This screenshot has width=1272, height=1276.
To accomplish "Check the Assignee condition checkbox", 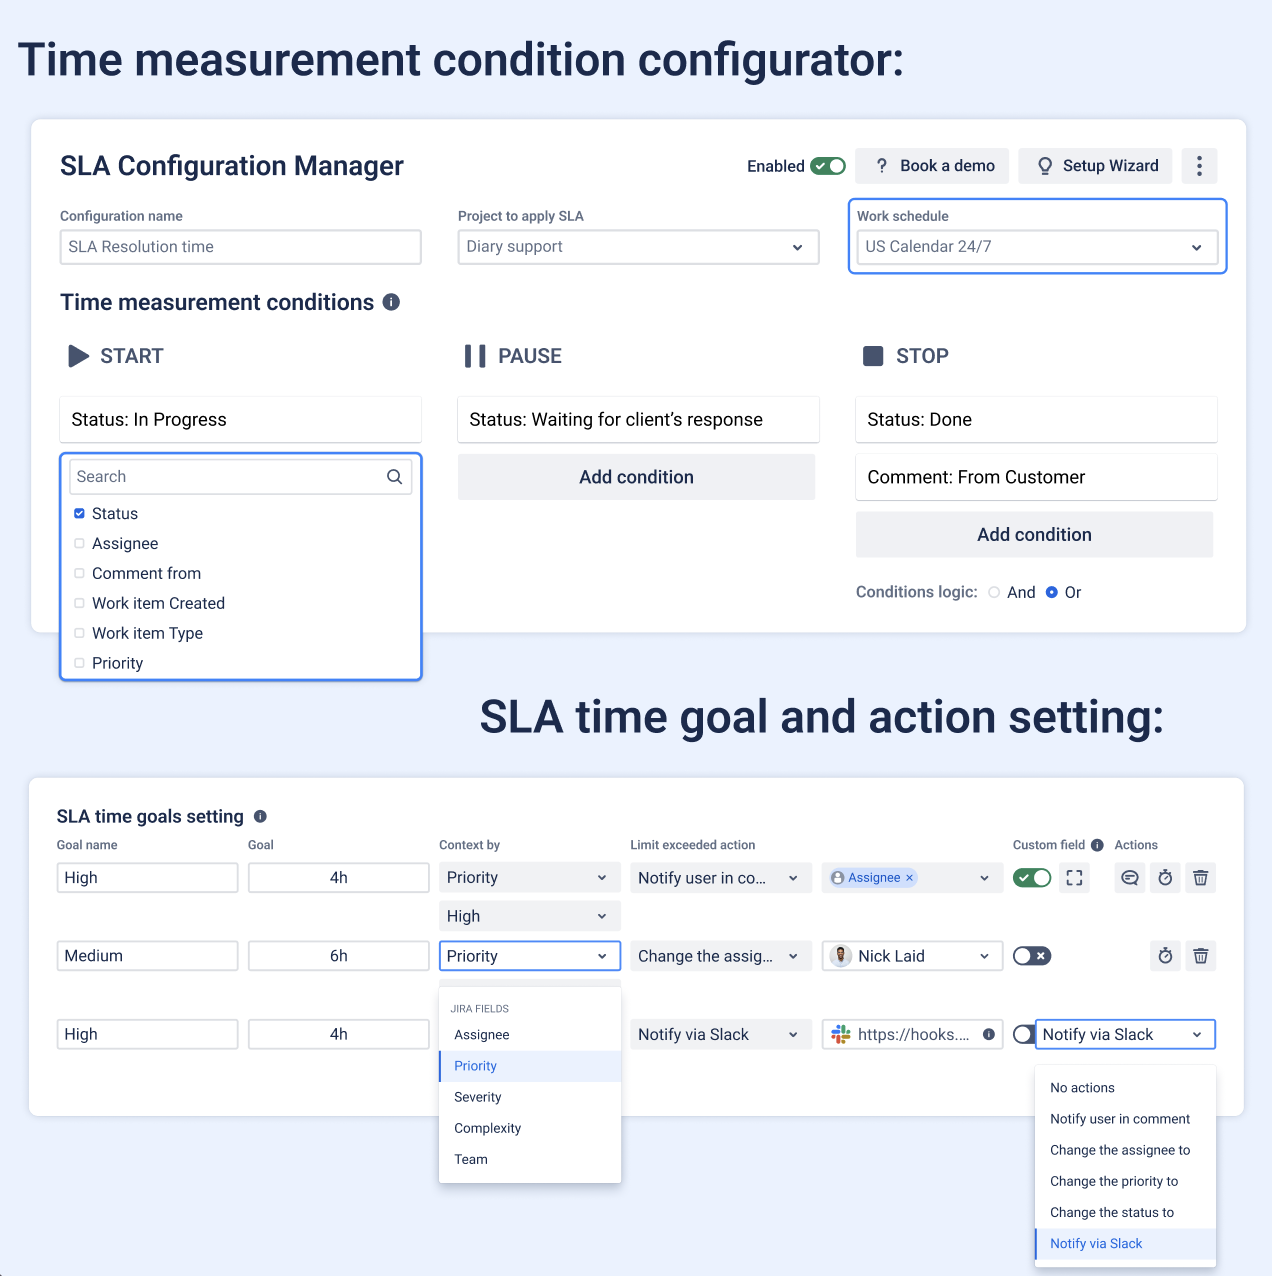I will coord(79,543).
